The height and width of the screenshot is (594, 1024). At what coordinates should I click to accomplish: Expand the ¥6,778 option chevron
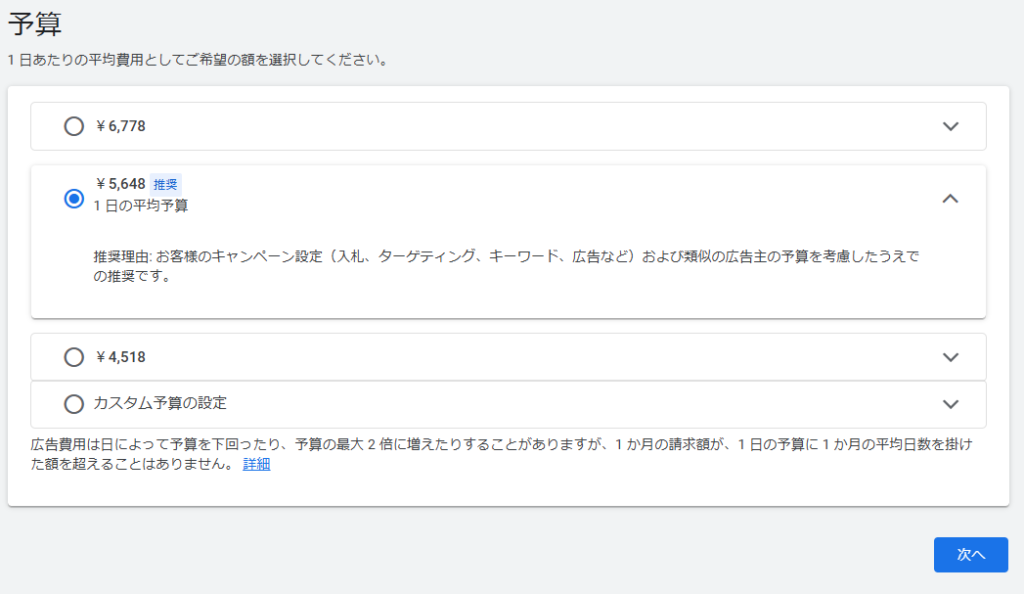click(x=950, y=126)
